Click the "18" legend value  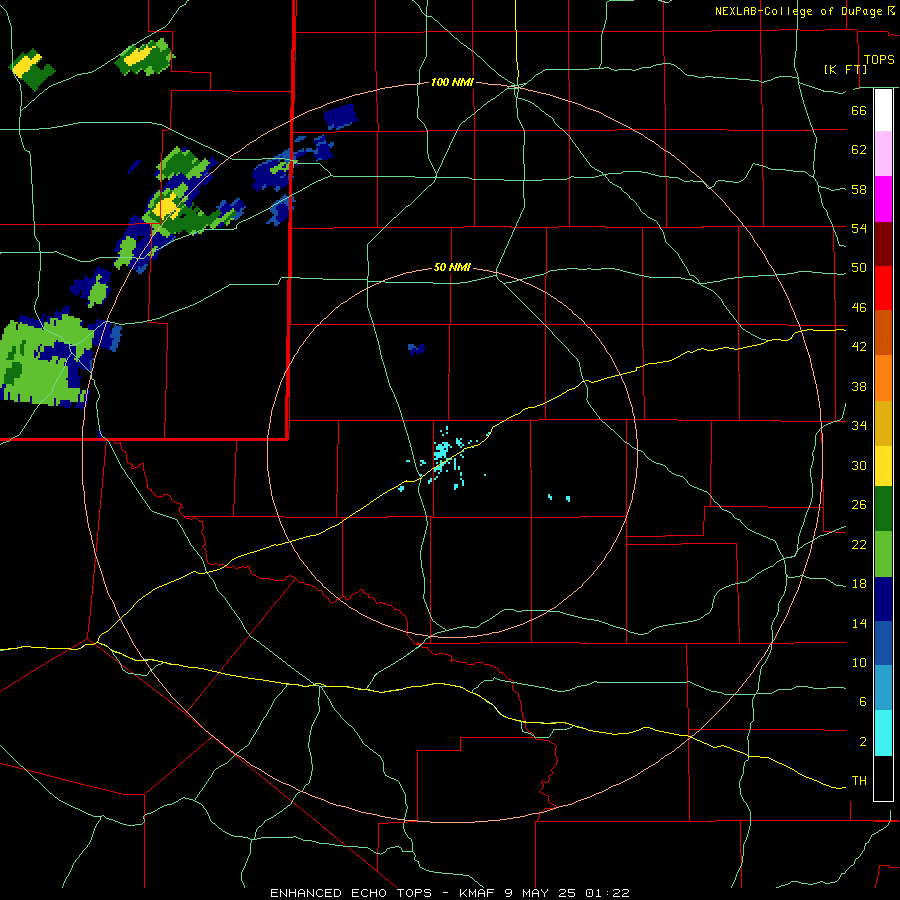point(859,584)
